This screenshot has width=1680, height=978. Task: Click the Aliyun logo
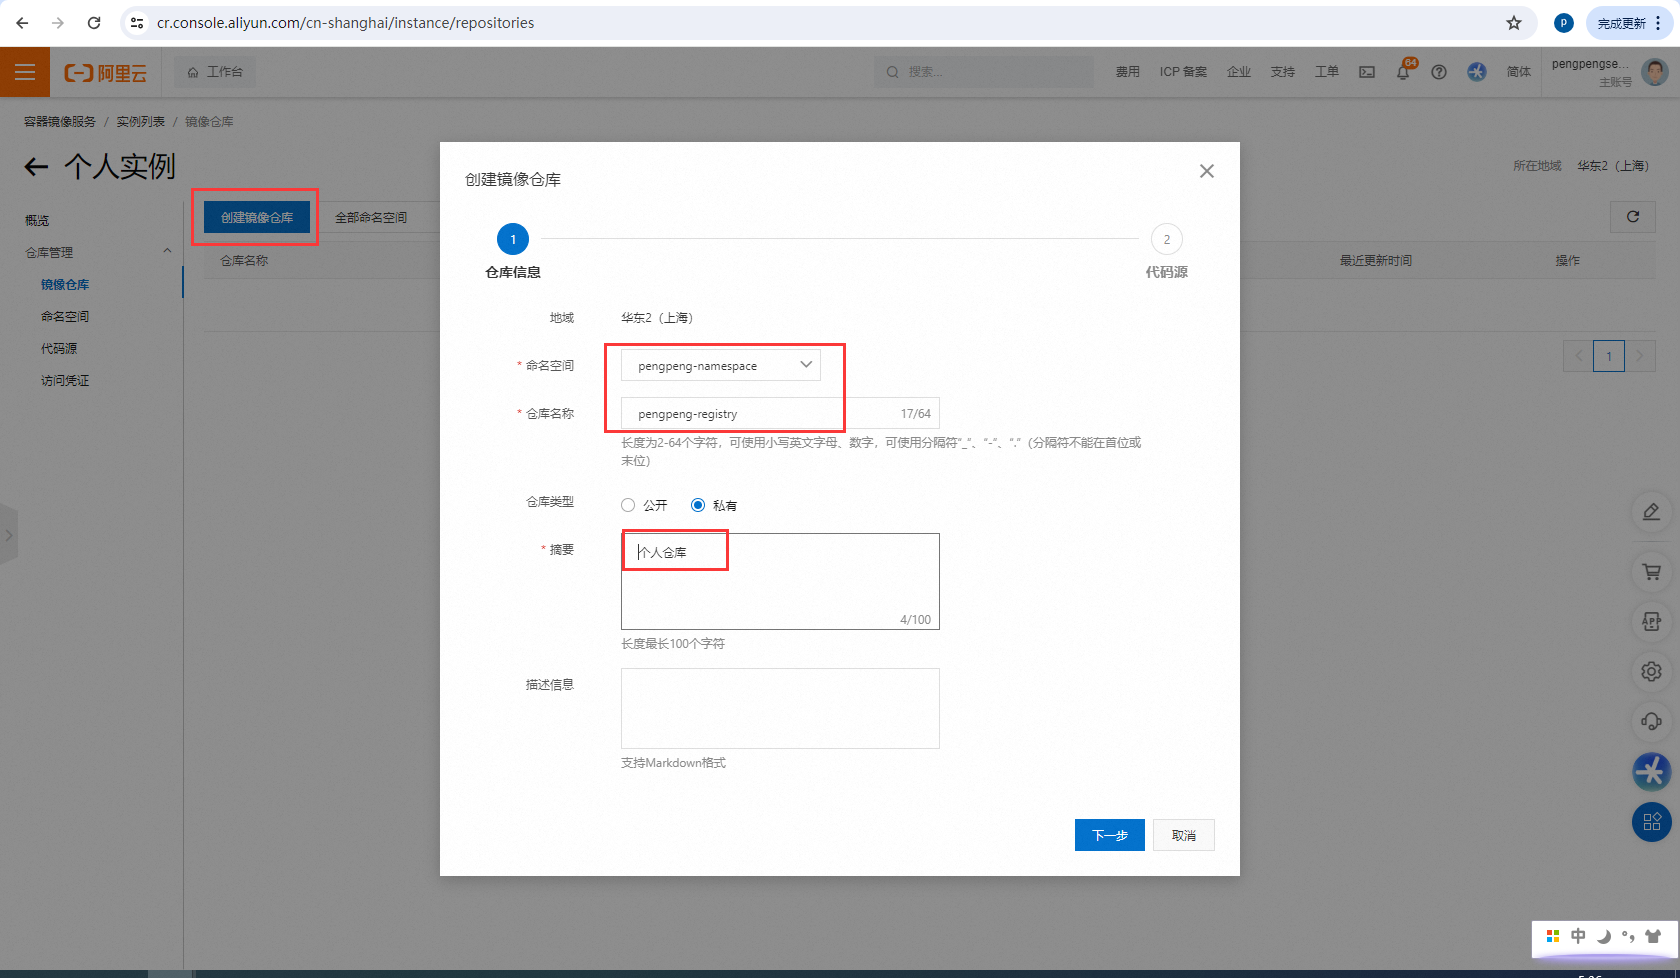(106, 73)
